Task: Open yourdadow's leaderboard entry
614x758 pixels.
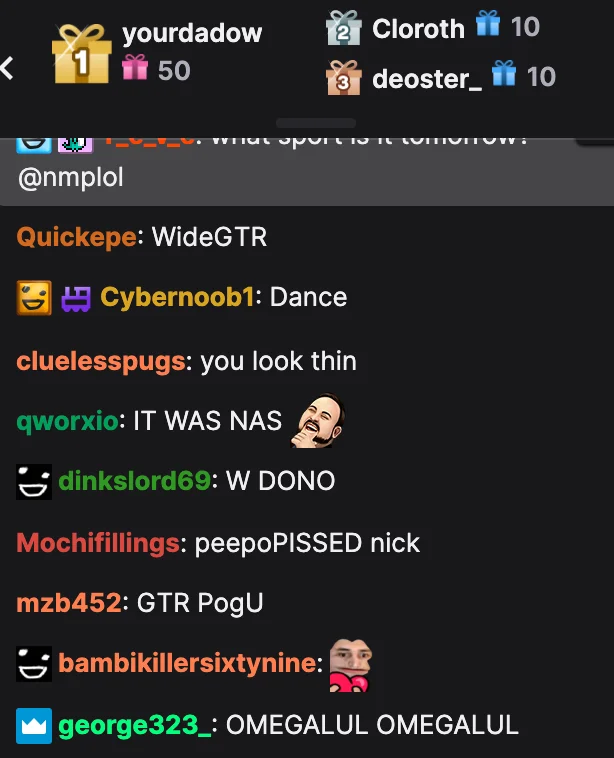Action: pos(192,33)
